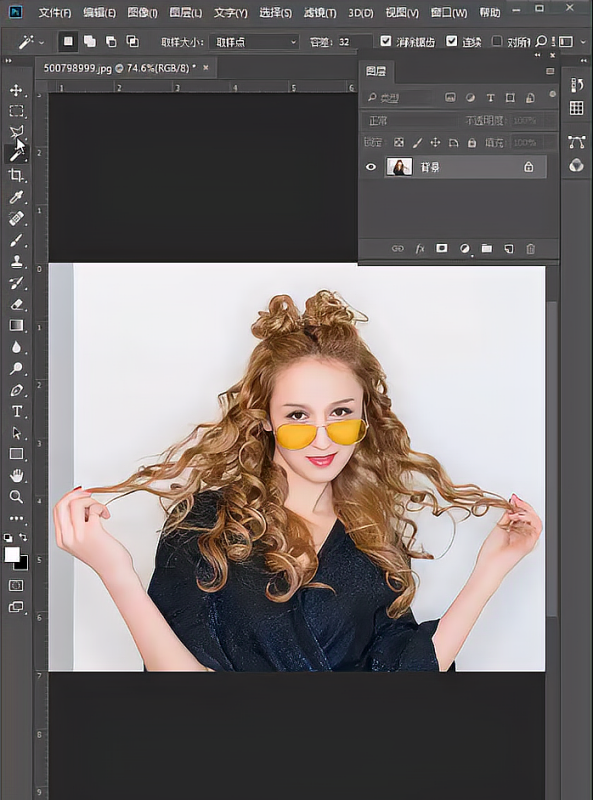Create a new layer in Layers panel
Viewport: 593px width, 800px height.
click(x=509, y=248)
